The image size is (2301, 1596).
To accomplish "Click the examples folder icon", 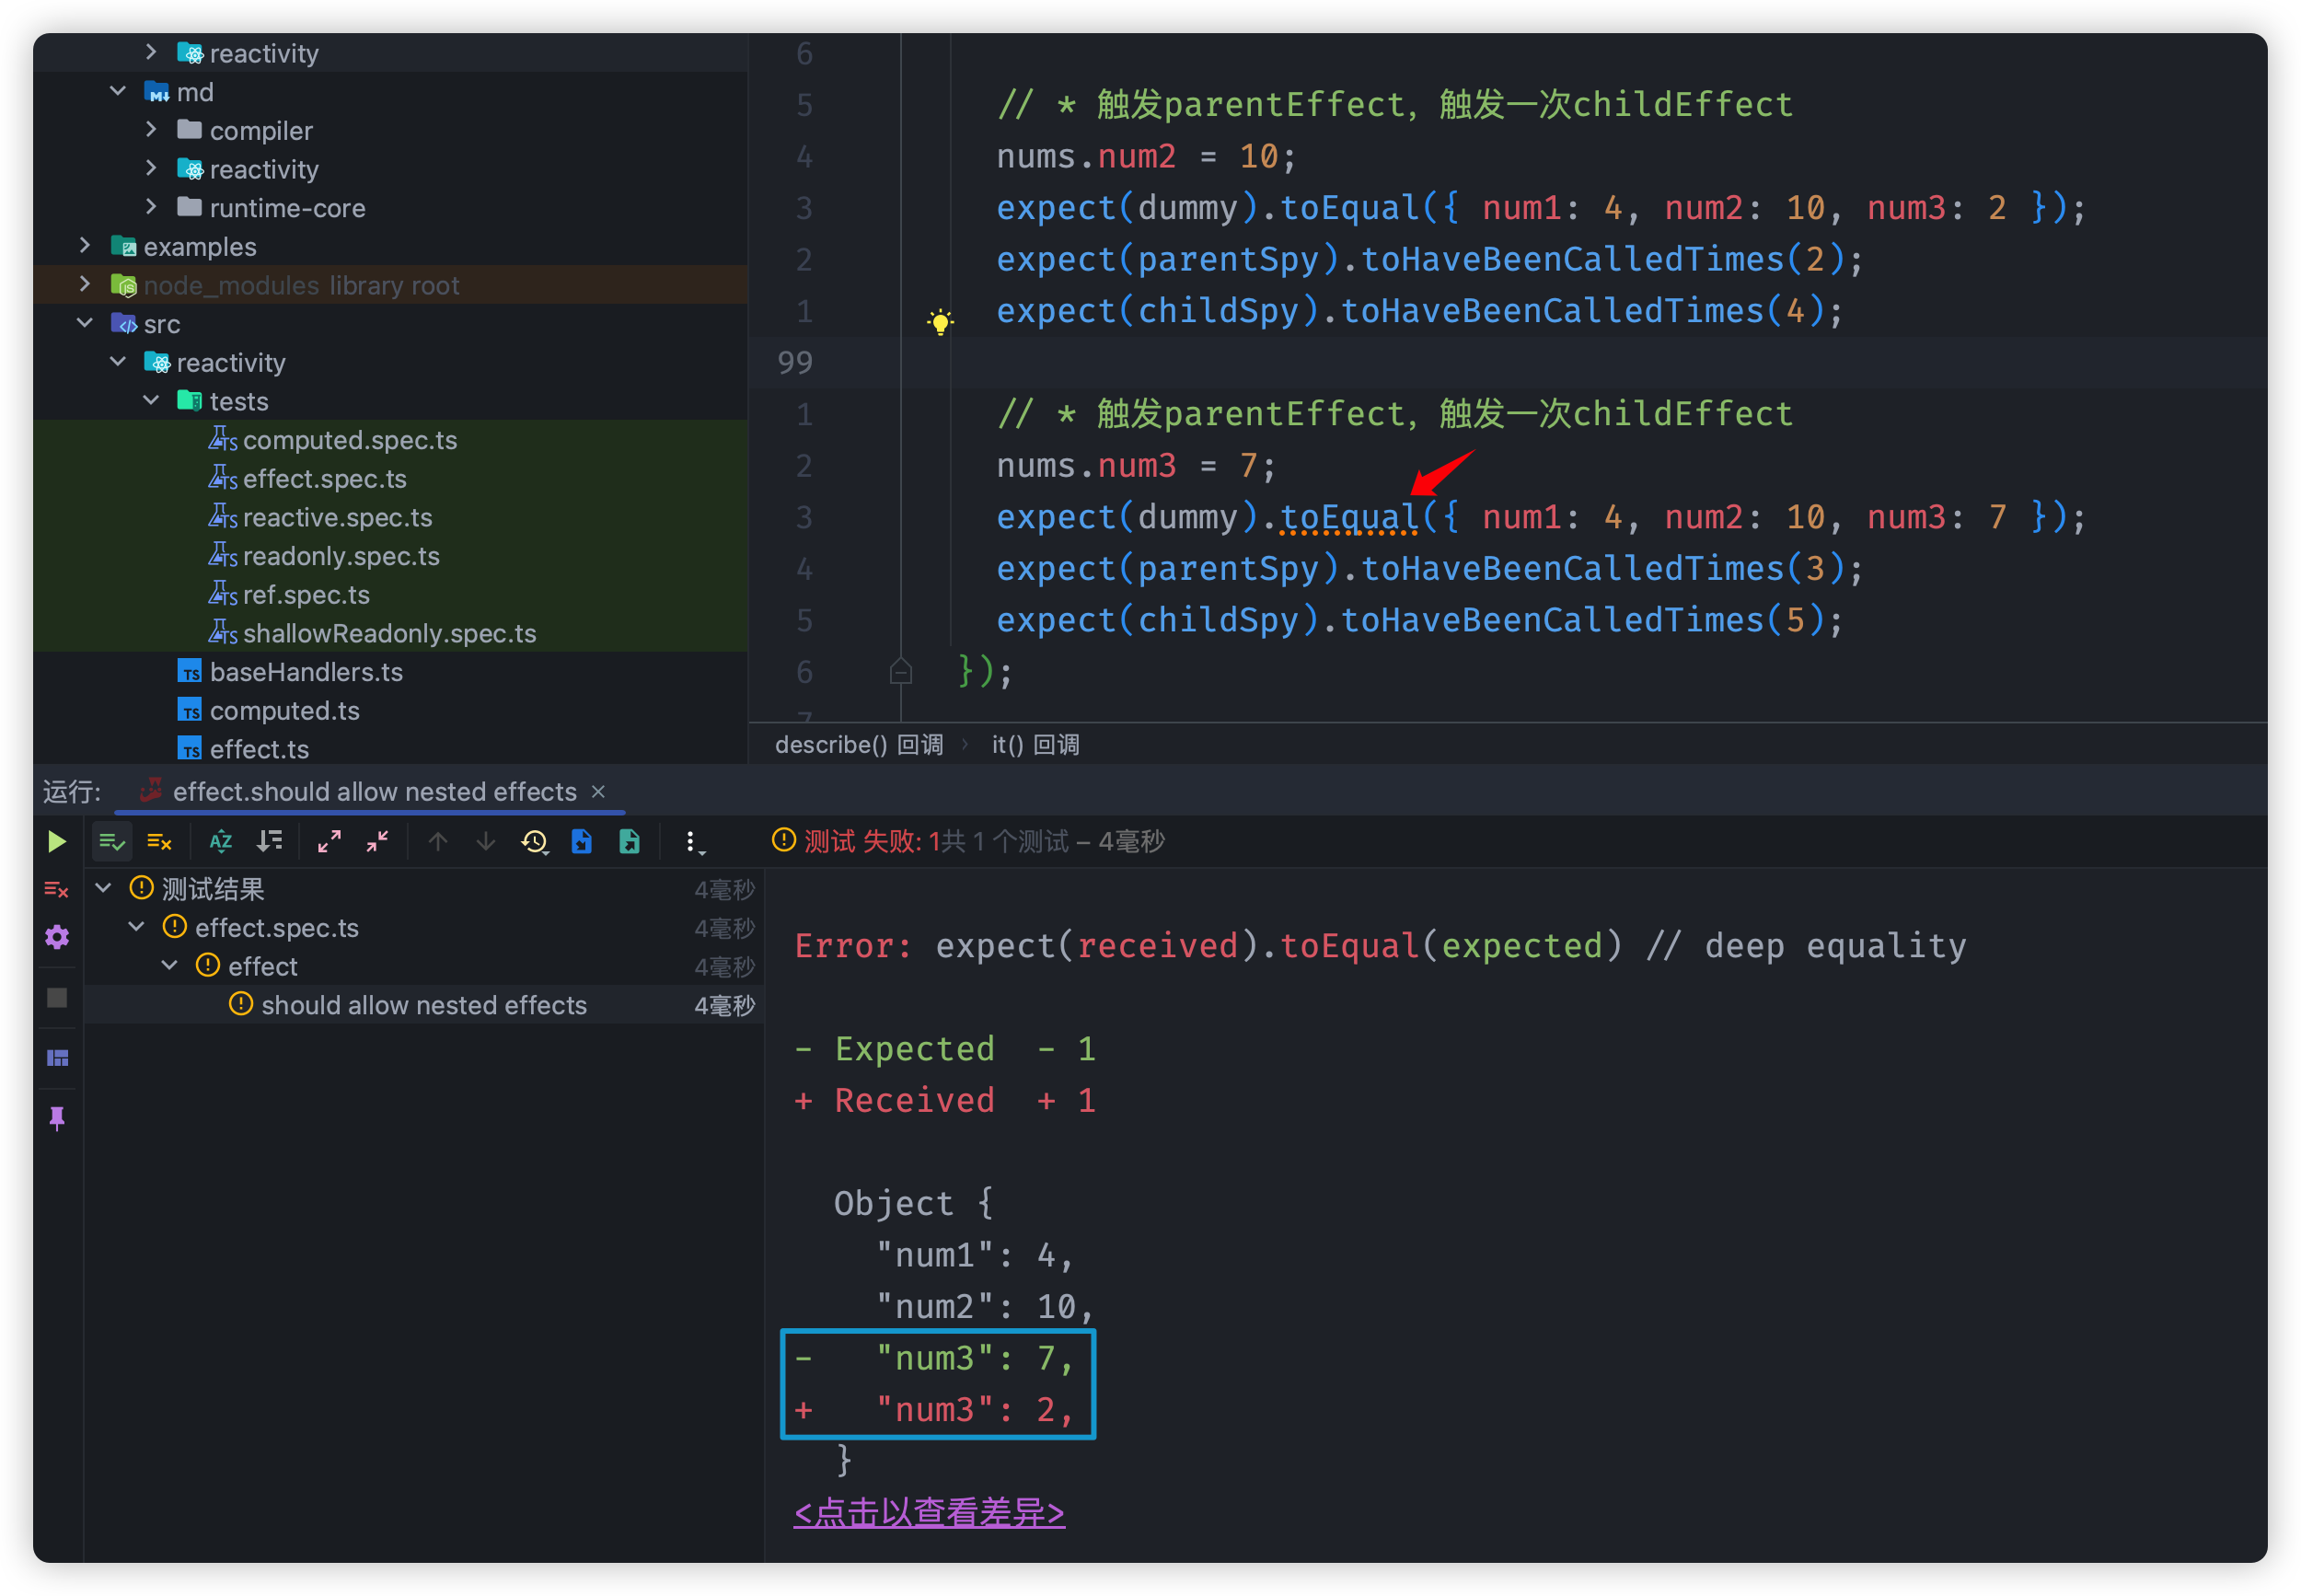I will coord(124,246).
